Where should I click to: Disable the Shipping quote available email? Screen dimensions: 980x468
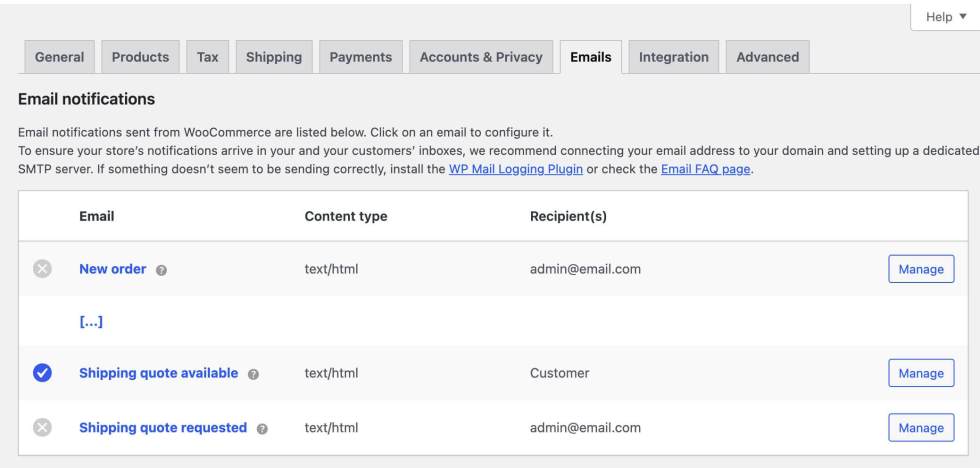pos(42,373)
